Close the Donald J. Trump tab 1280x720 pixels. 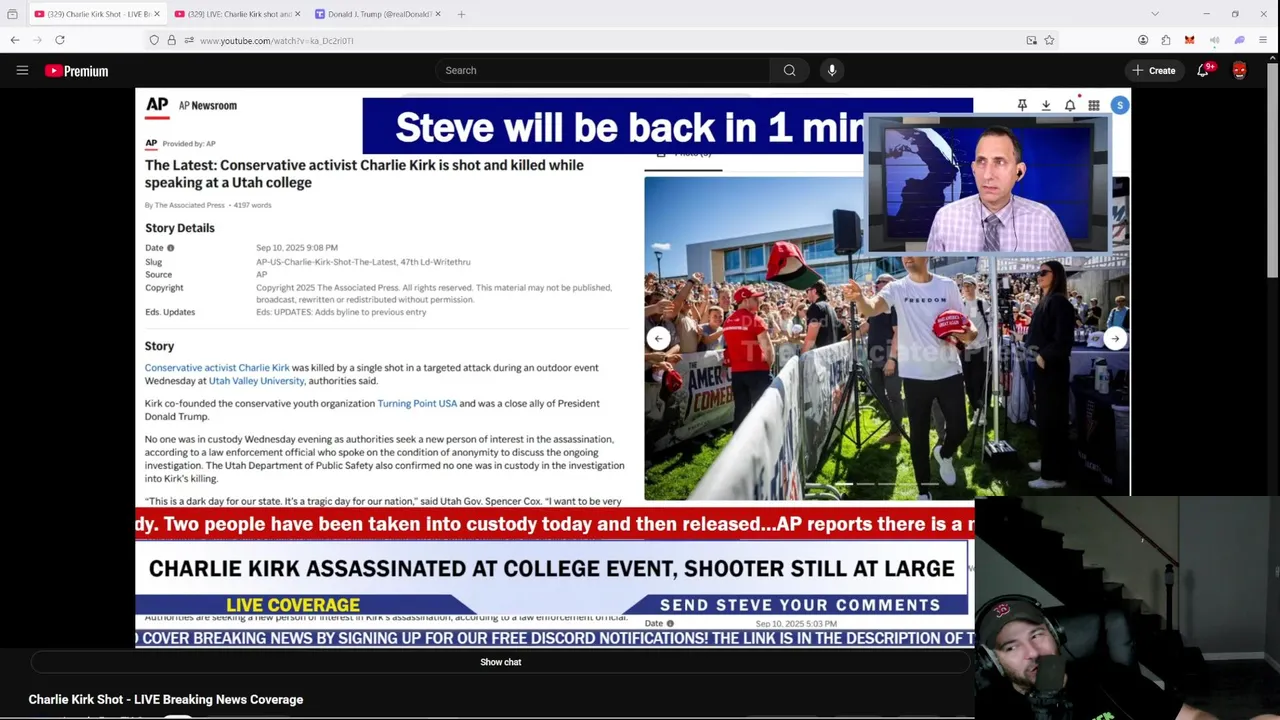click(438, 14)
